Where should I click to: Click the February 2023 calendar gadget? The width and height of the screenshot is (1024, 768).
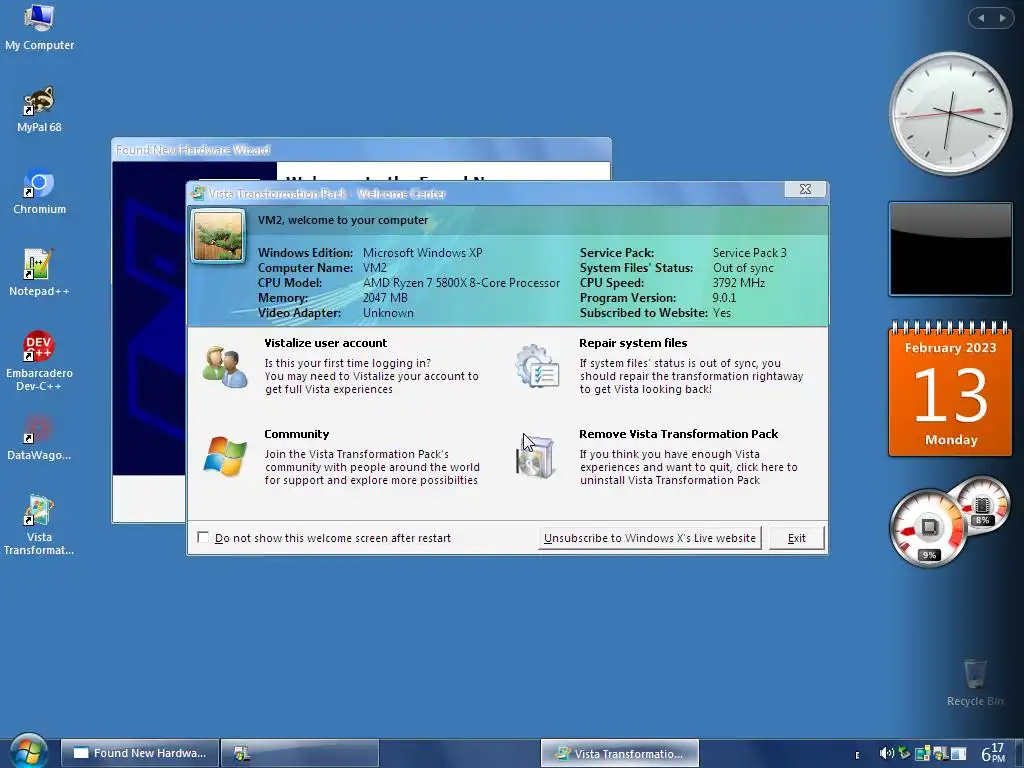pyautogui.click(x=950, y=389)
